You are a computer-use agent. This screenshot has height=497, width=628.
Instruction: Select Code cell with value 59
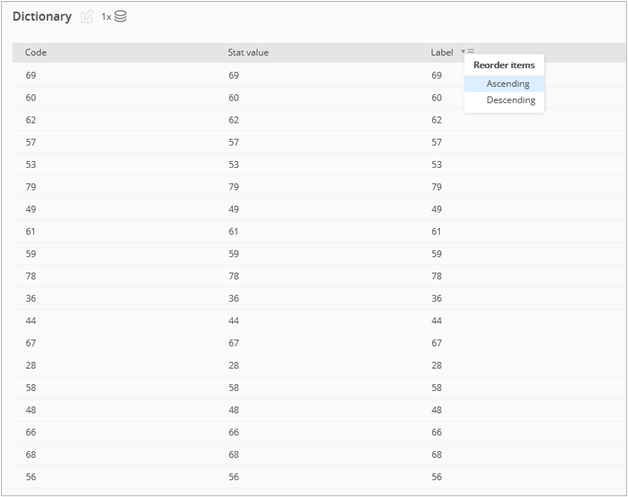click(31, 254)
